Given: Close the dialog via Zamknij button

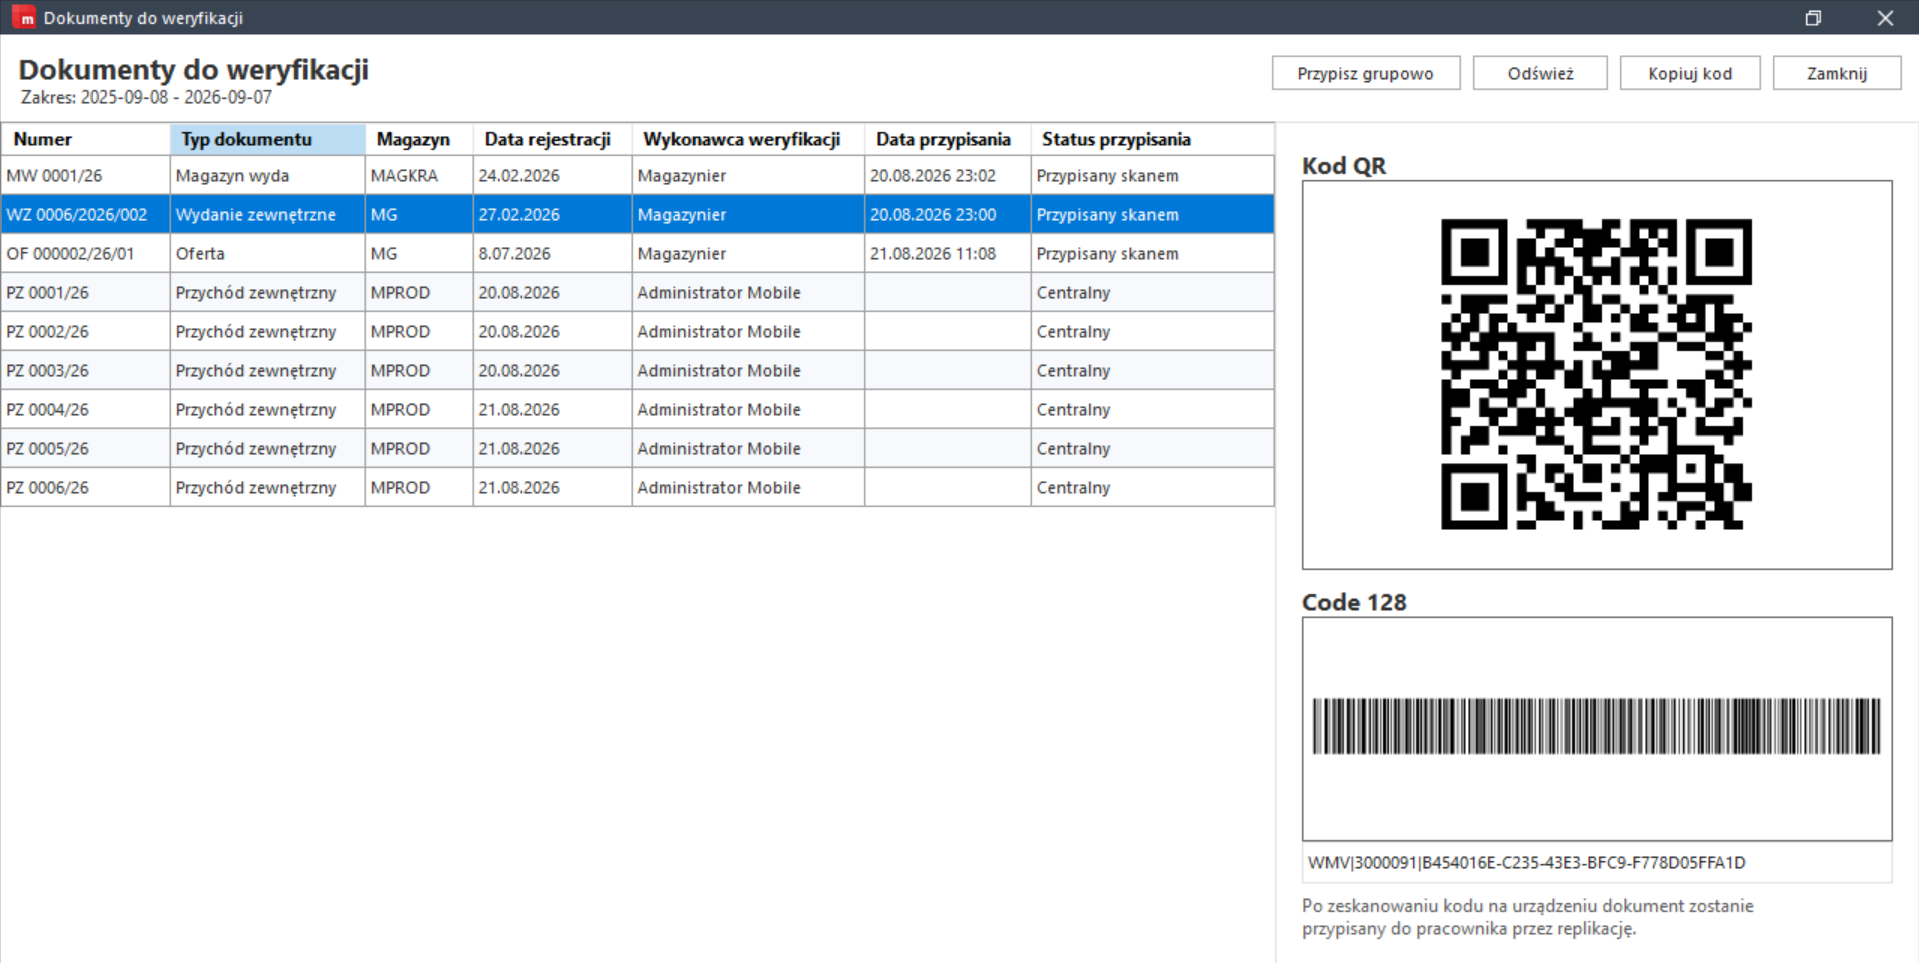Looking at the screenshot, I should coord(1837,73).
